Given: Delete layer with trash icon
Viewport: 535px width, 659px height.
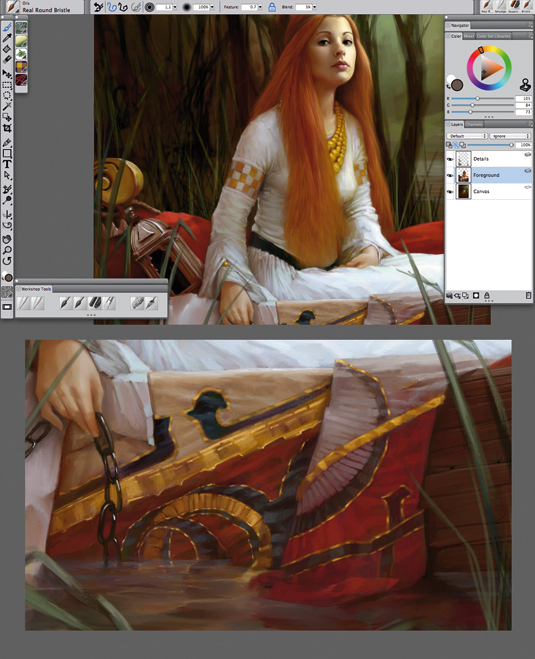Looking at the screenshot, I should (528, 295).
